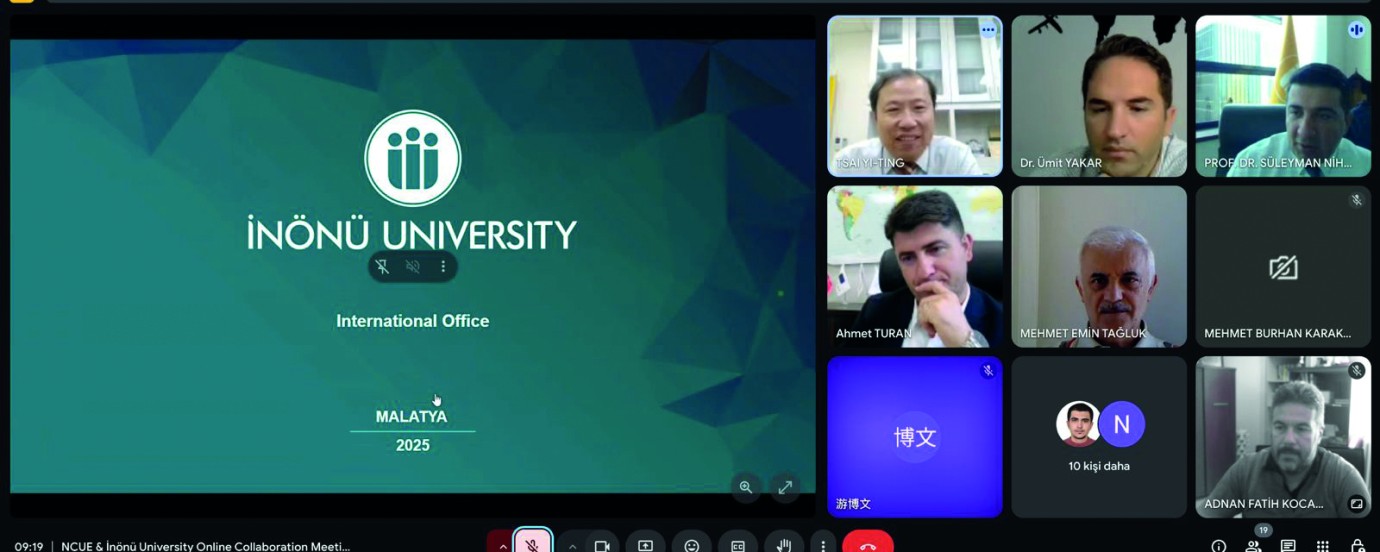
Task: Click name label 'MEHMET EMİN TAĞLUK'
Action: pos(1083,333)
